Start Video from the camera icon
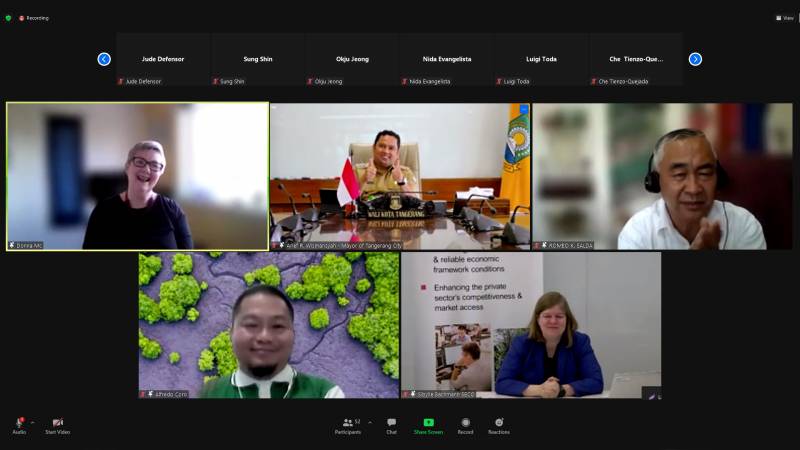Image resolution: width=800 pixels, height=450 pixels. pyautogui.click(x=58, y=423)
